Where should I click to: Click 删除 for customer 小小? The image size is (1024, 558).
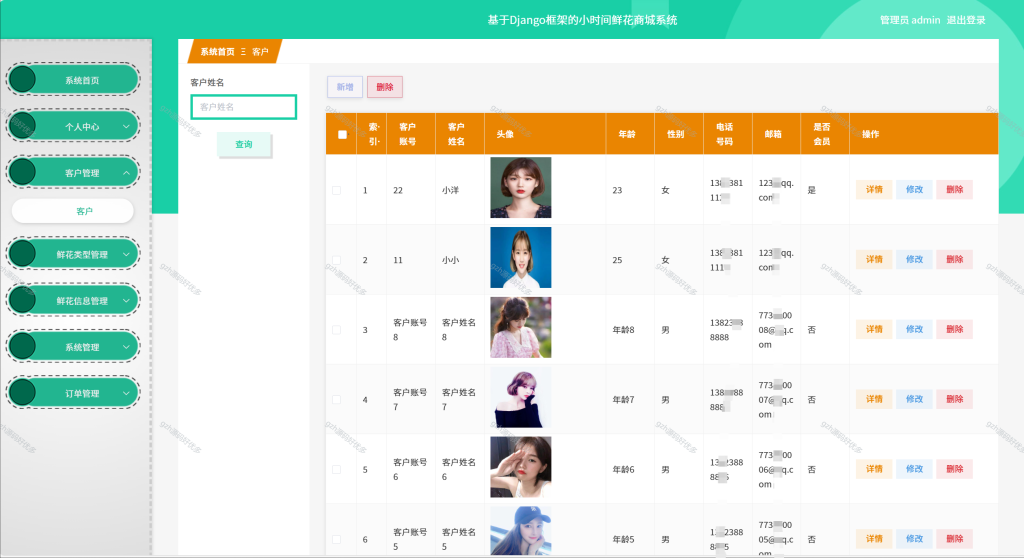click(955, 259)
